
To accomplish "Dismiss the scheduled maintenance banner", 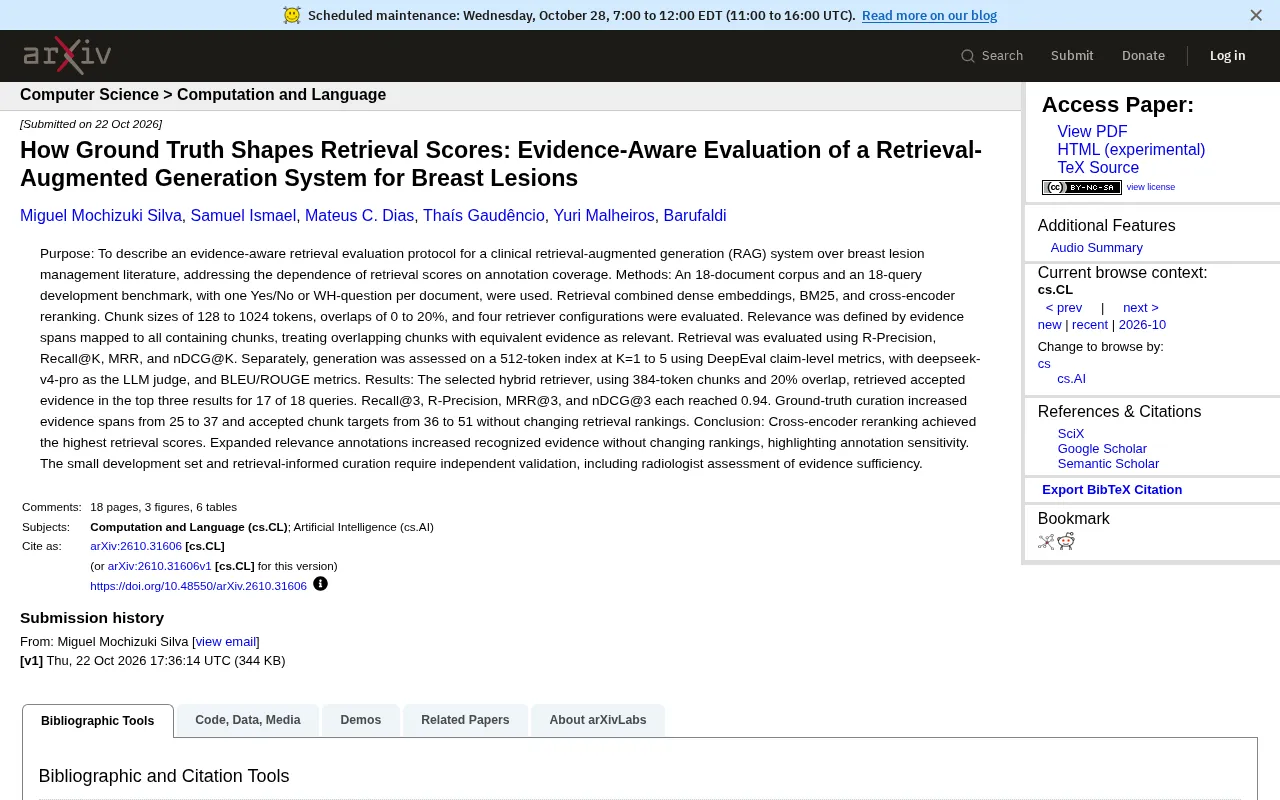I will coord(1256,15).
